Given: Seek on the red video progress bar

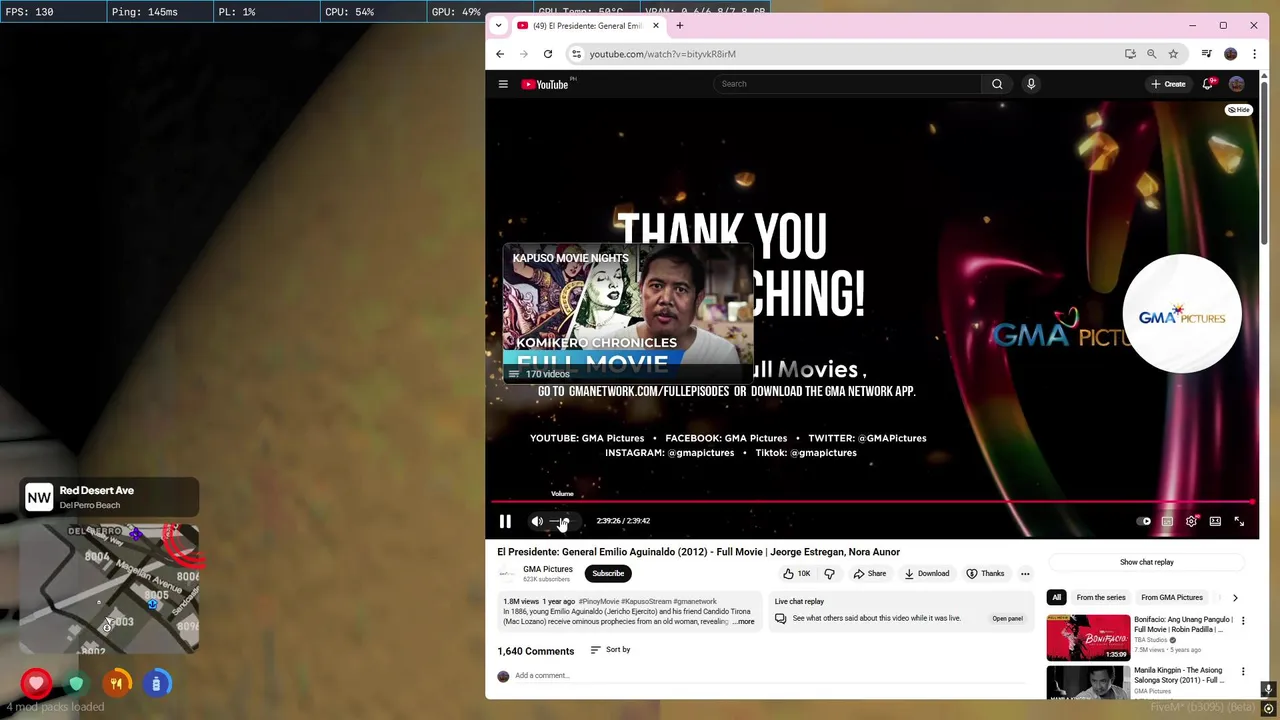Looking at the screenshot, I should pyautogui.click(x=872, y=502).
